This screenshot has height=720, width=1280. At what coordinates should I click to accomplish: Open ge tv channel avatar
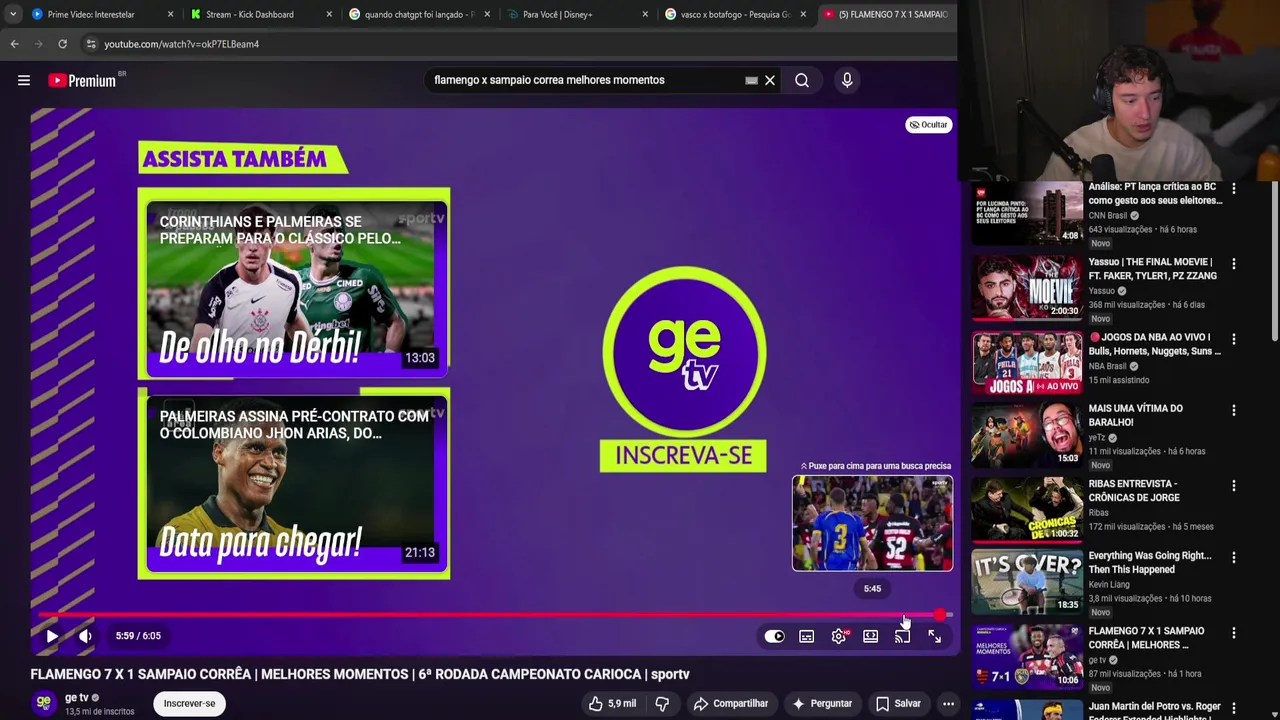coord(44,703)
